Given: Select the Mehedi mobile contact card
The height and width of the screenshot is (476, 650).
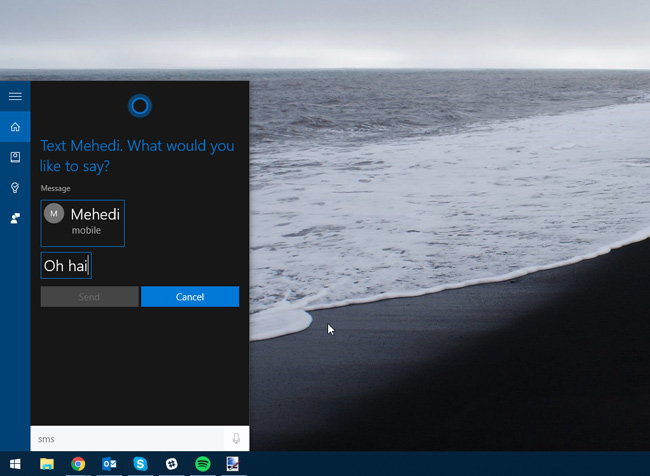Looking at the screenshot, I should click(x=82, y=223).
